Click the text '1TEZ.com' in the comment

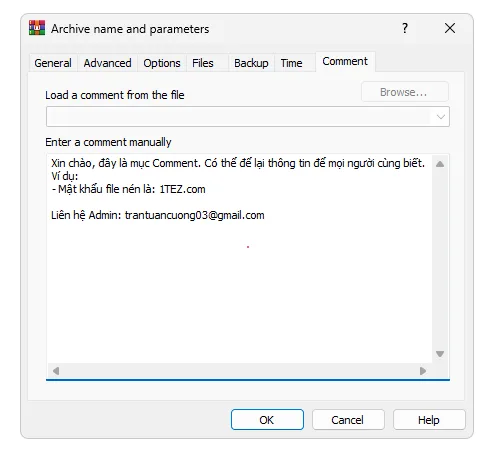click(182, 189)
